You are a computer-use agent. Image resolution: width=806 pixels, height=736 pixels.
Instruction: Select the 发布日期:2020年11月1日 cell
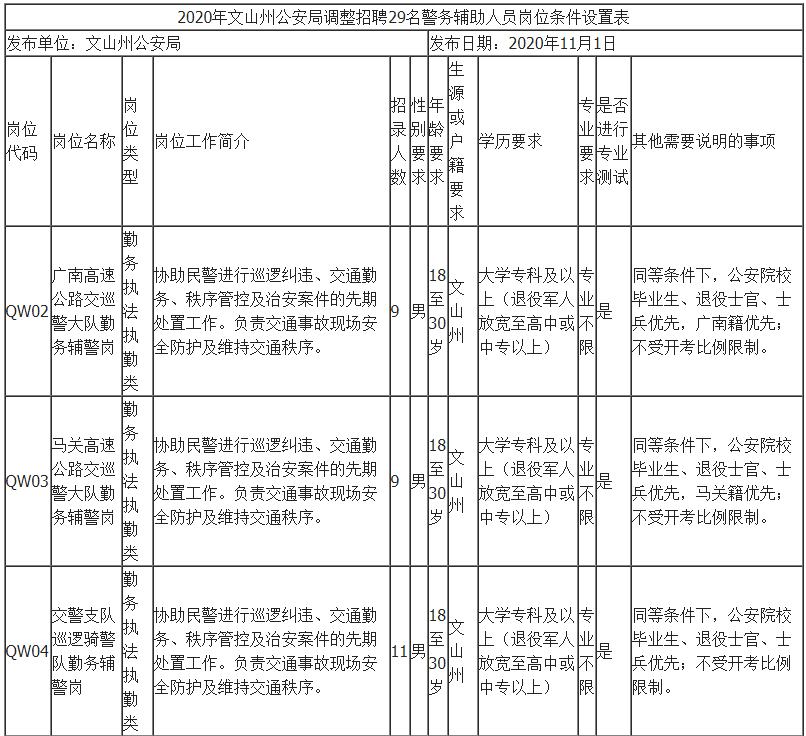pos(615,43)
